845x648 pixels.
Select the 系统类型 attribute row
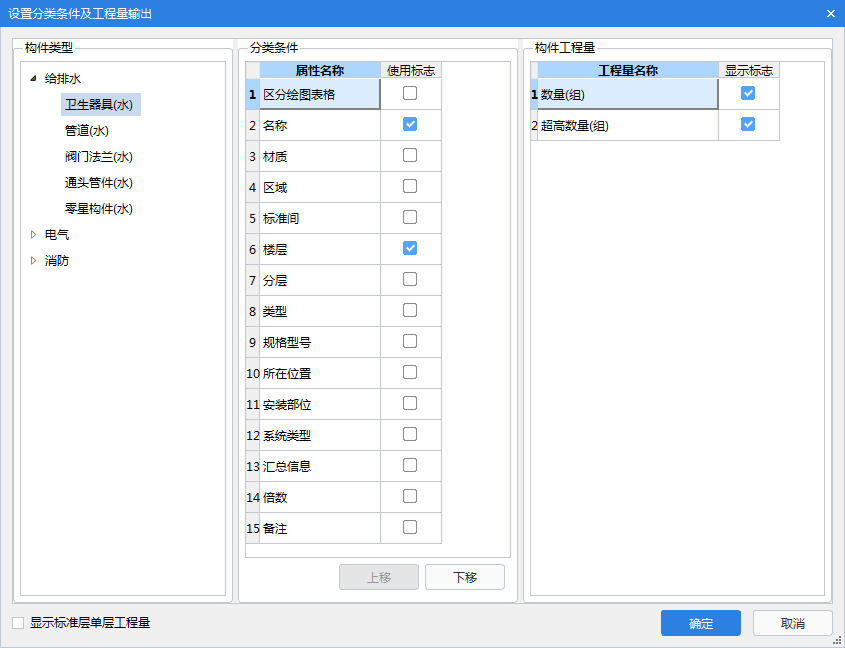coord(319,435)
